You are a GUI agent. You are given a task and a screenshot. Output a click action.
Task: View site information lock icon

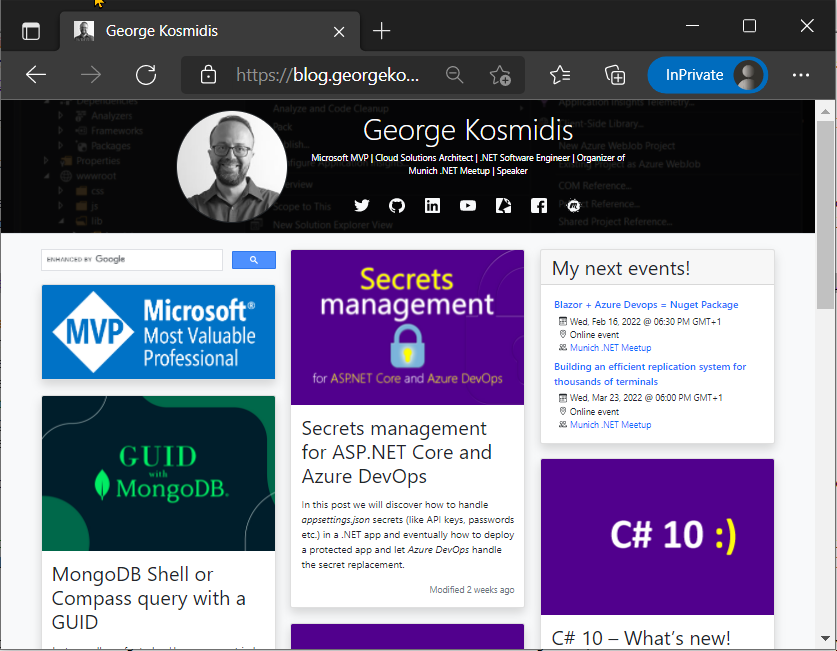(208, 75)
